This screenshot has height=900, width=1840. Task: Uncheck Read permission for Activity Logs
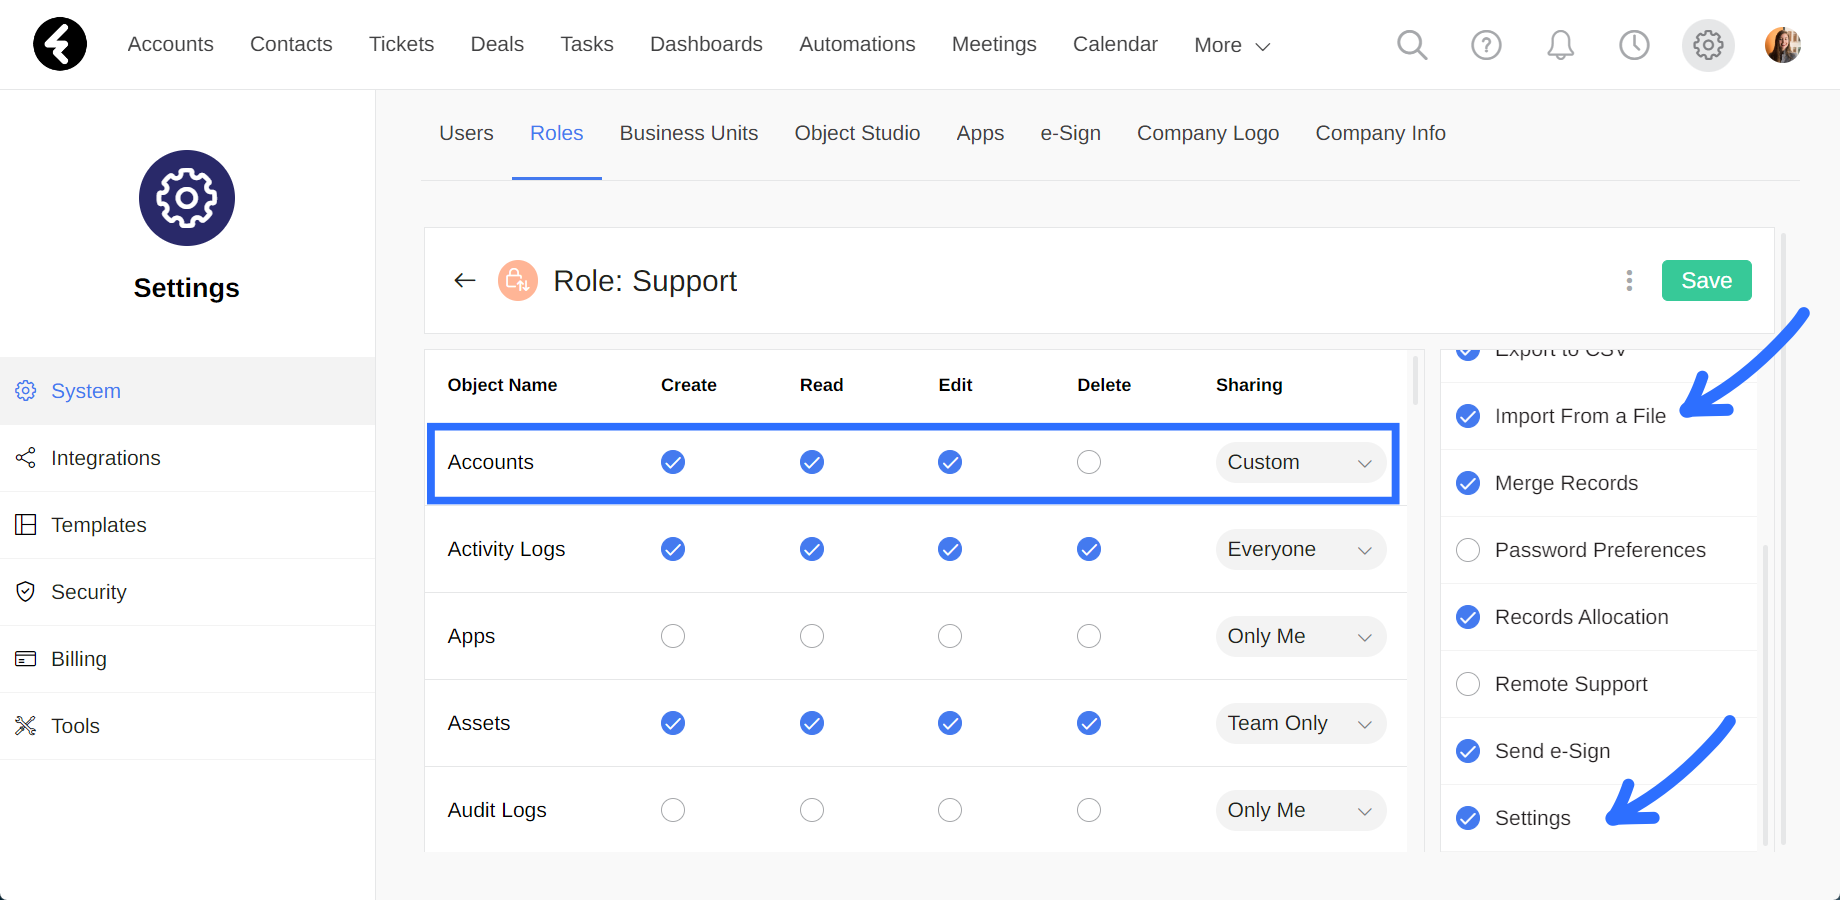[812, 549]
